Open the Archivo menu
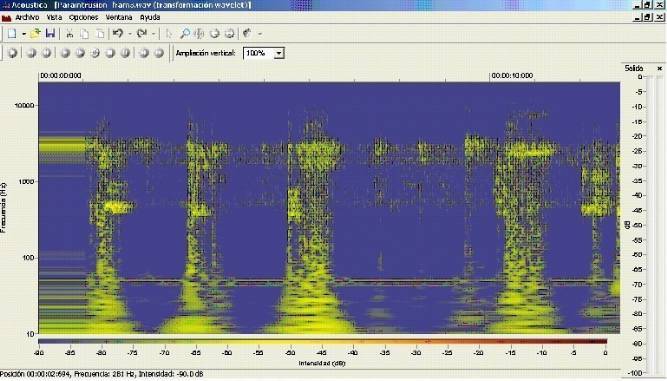 coord(27,17)
